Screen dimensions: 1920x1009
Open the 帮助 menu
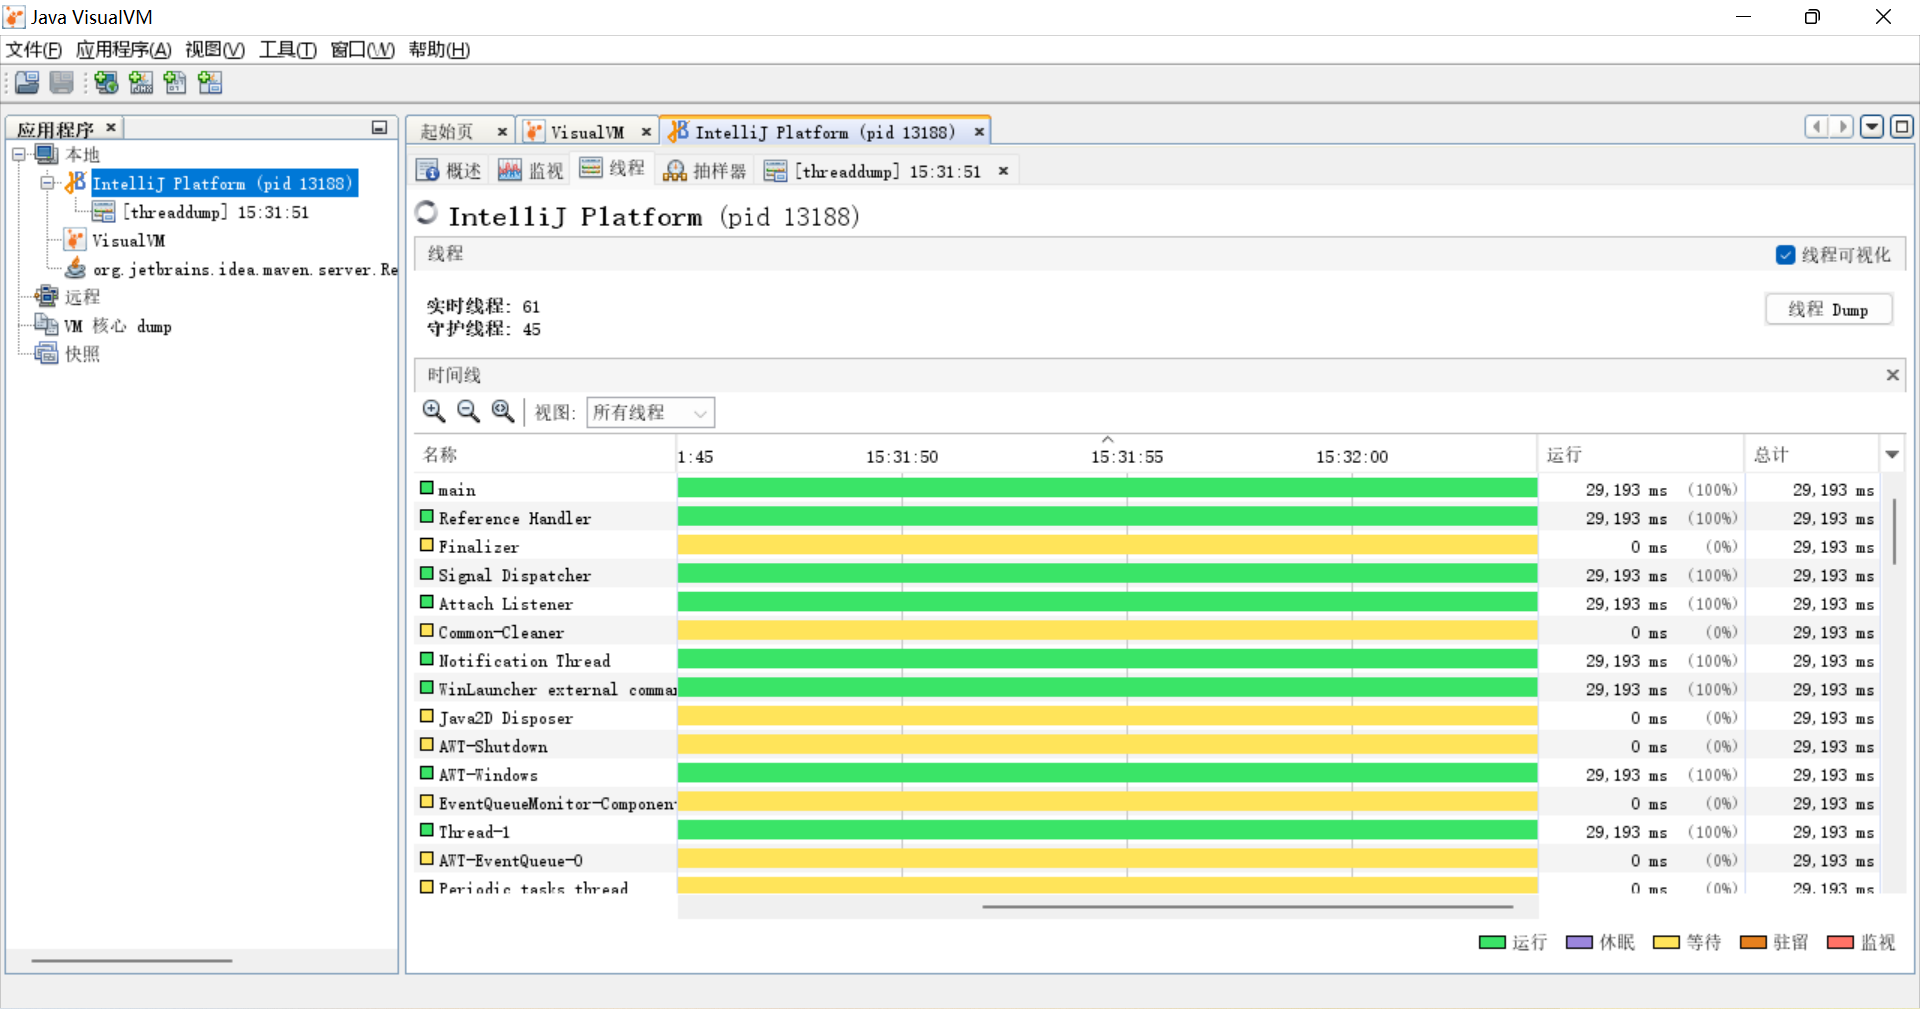pos(439,50)
